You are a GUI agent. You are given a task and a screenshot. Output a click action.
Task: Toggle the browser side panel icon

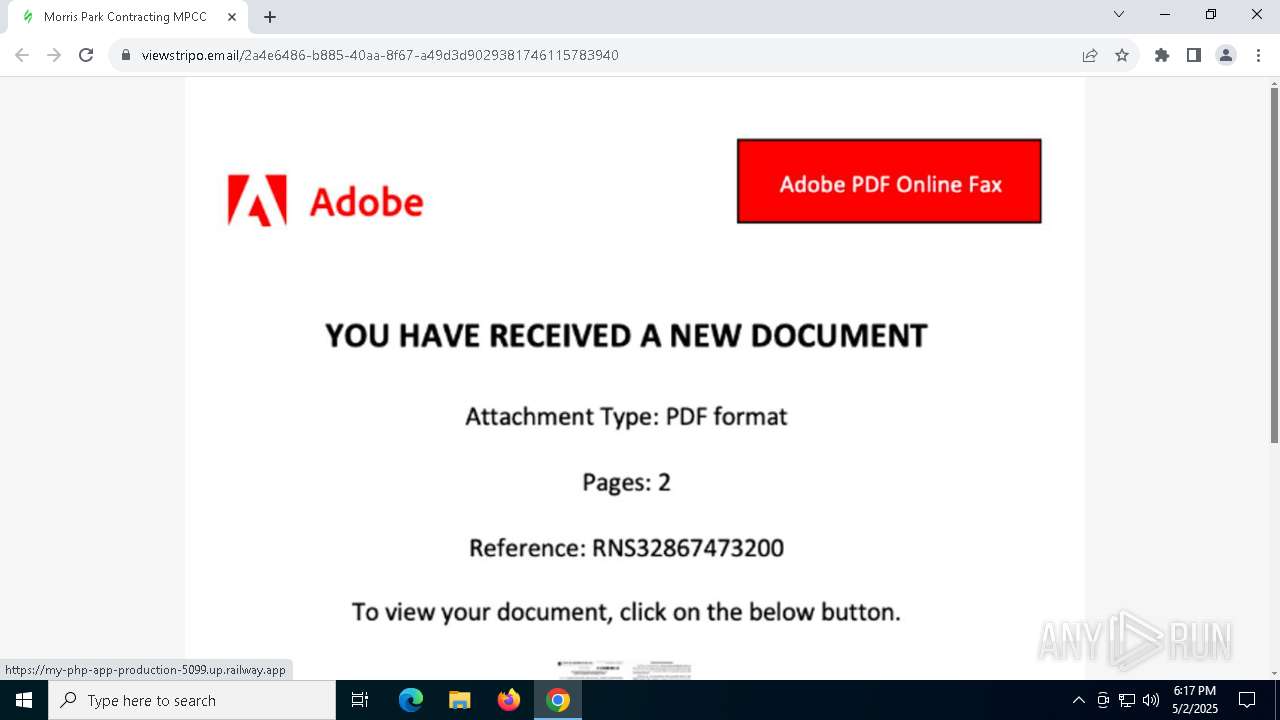(1194, 55)
